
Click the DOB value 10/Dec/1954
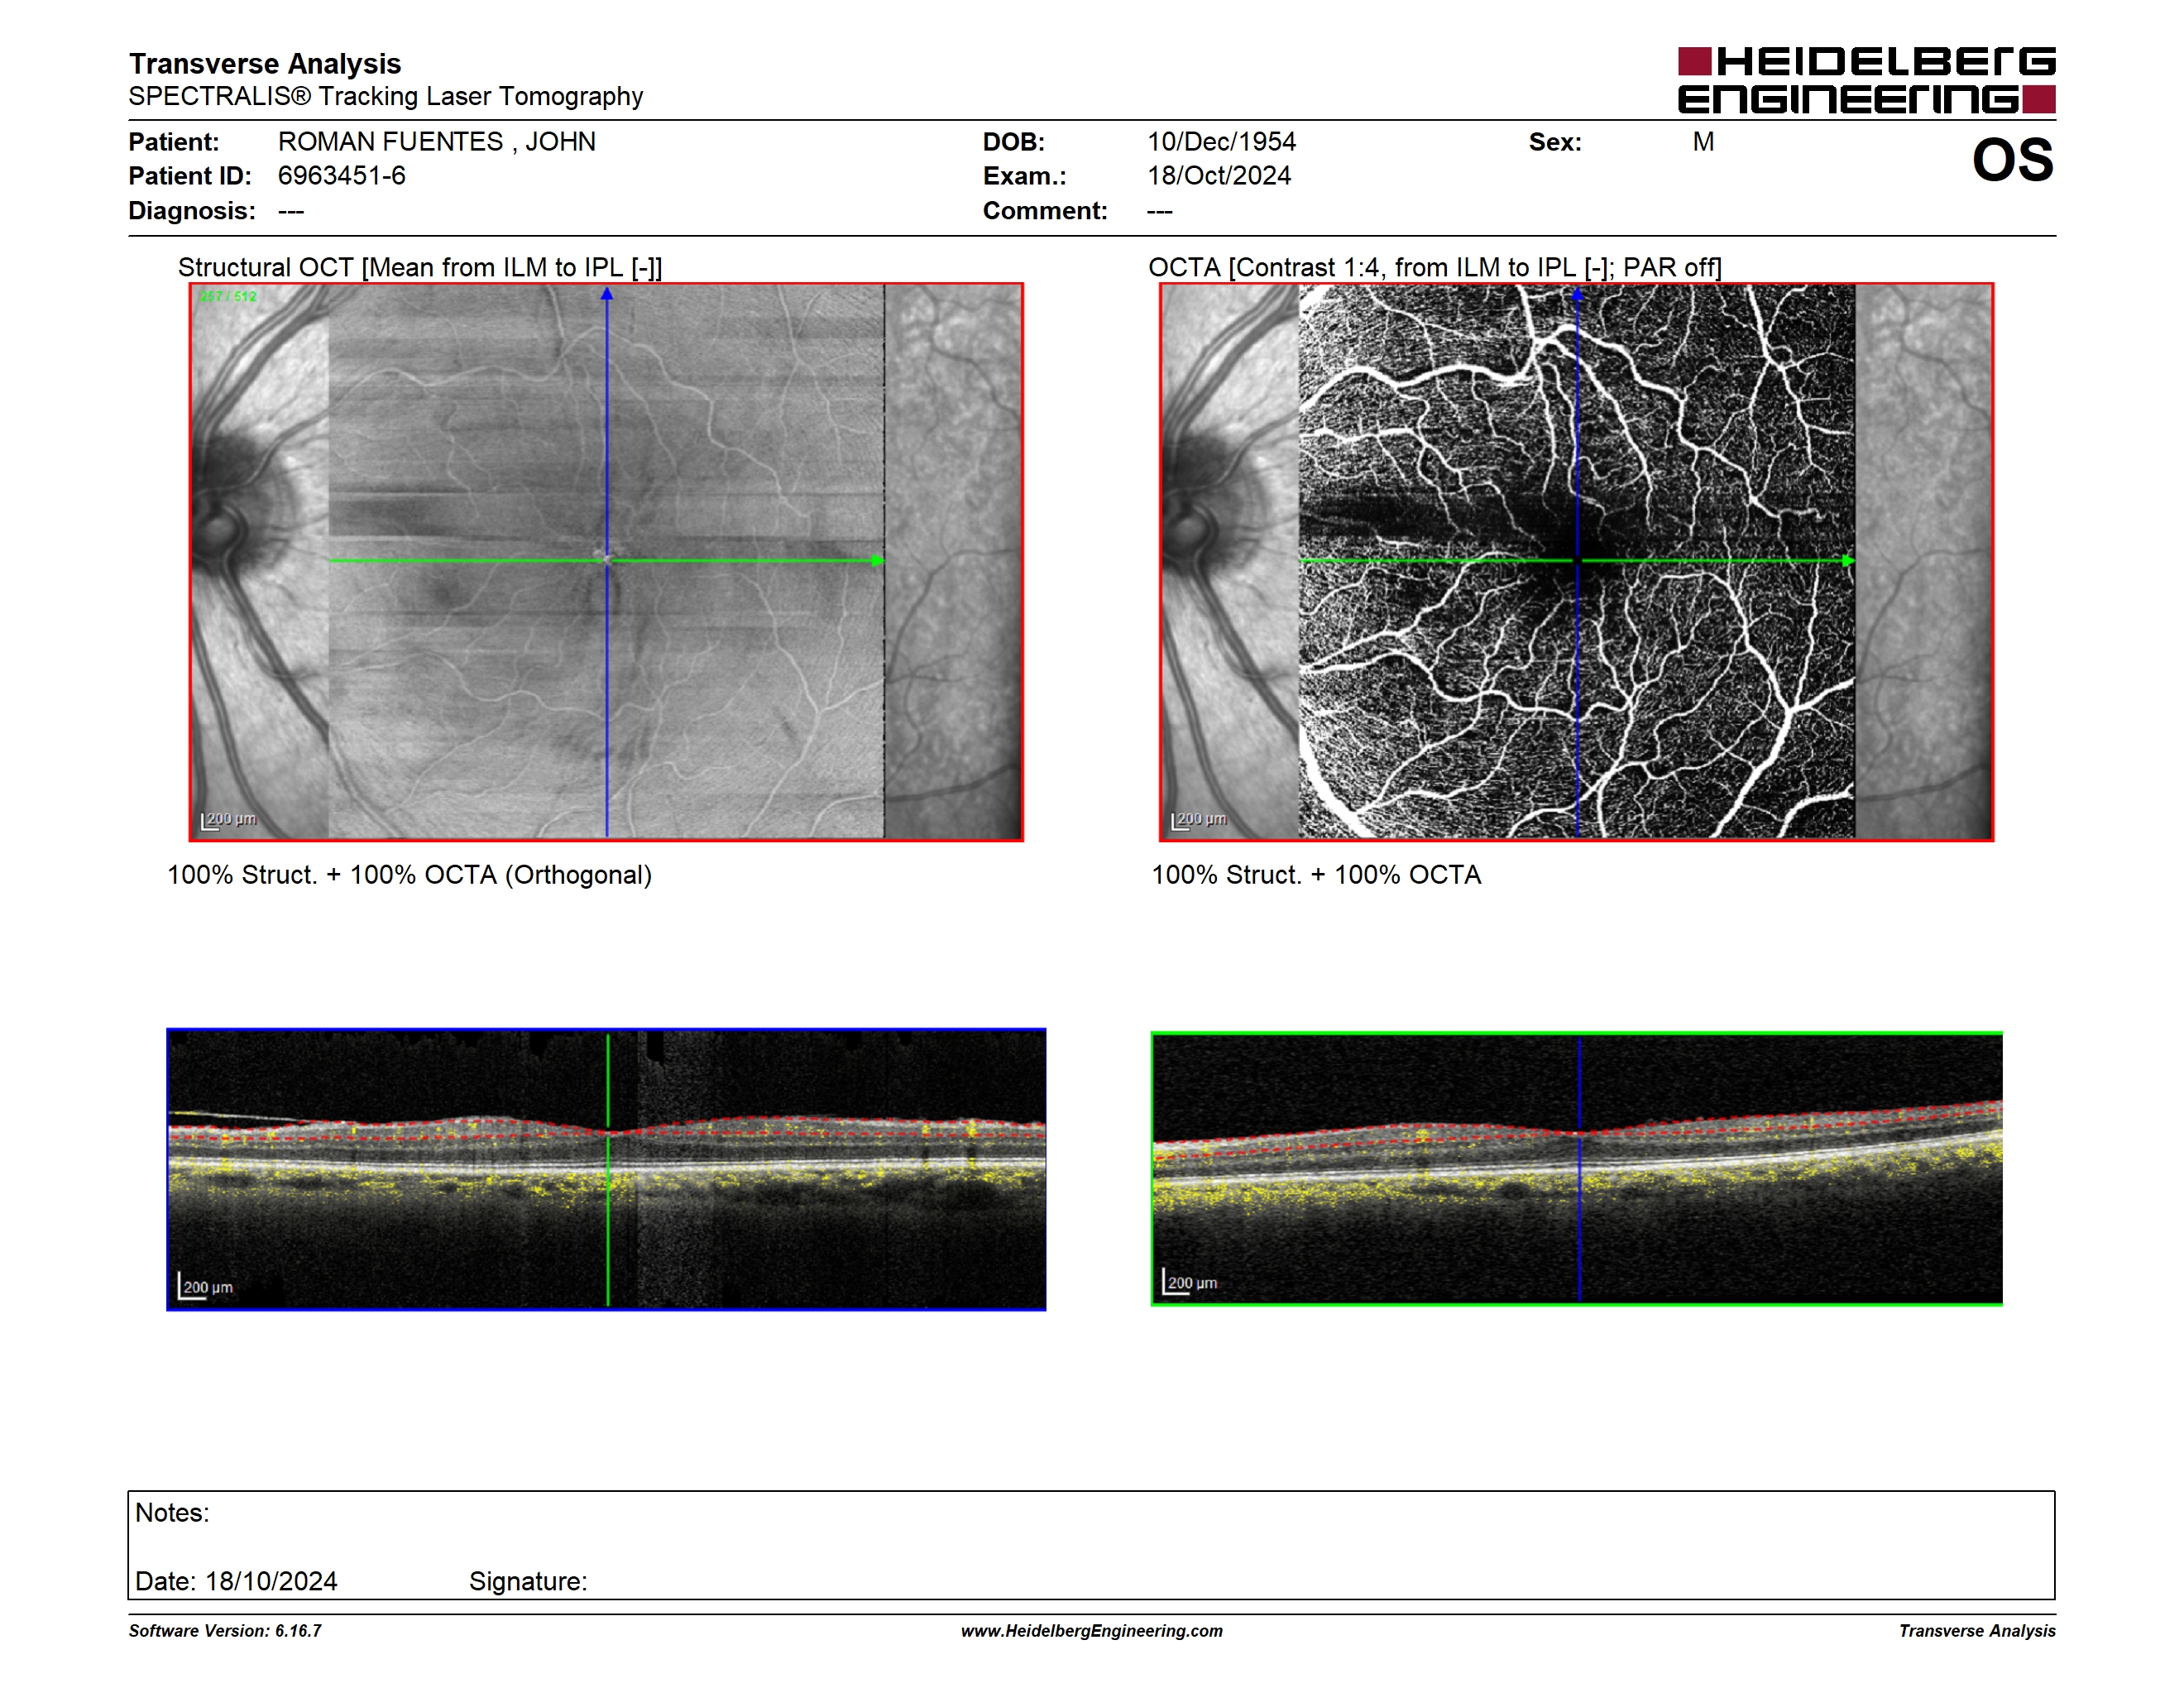pos(1221,142)
